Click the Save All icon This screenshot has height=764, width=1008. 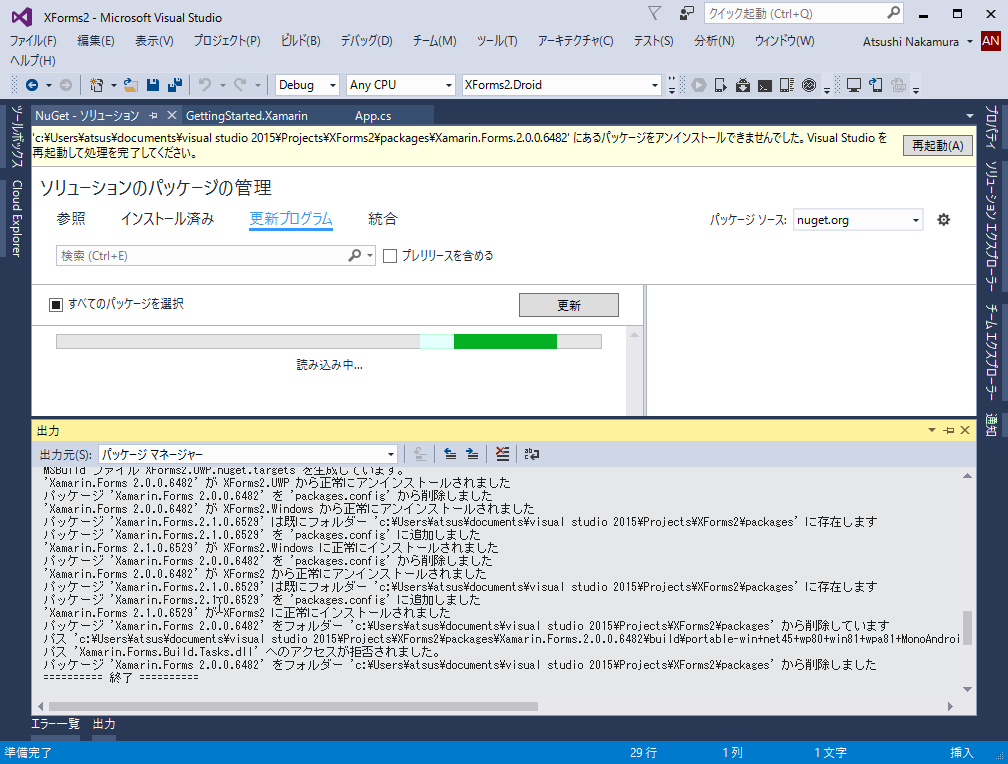point(175,85)
